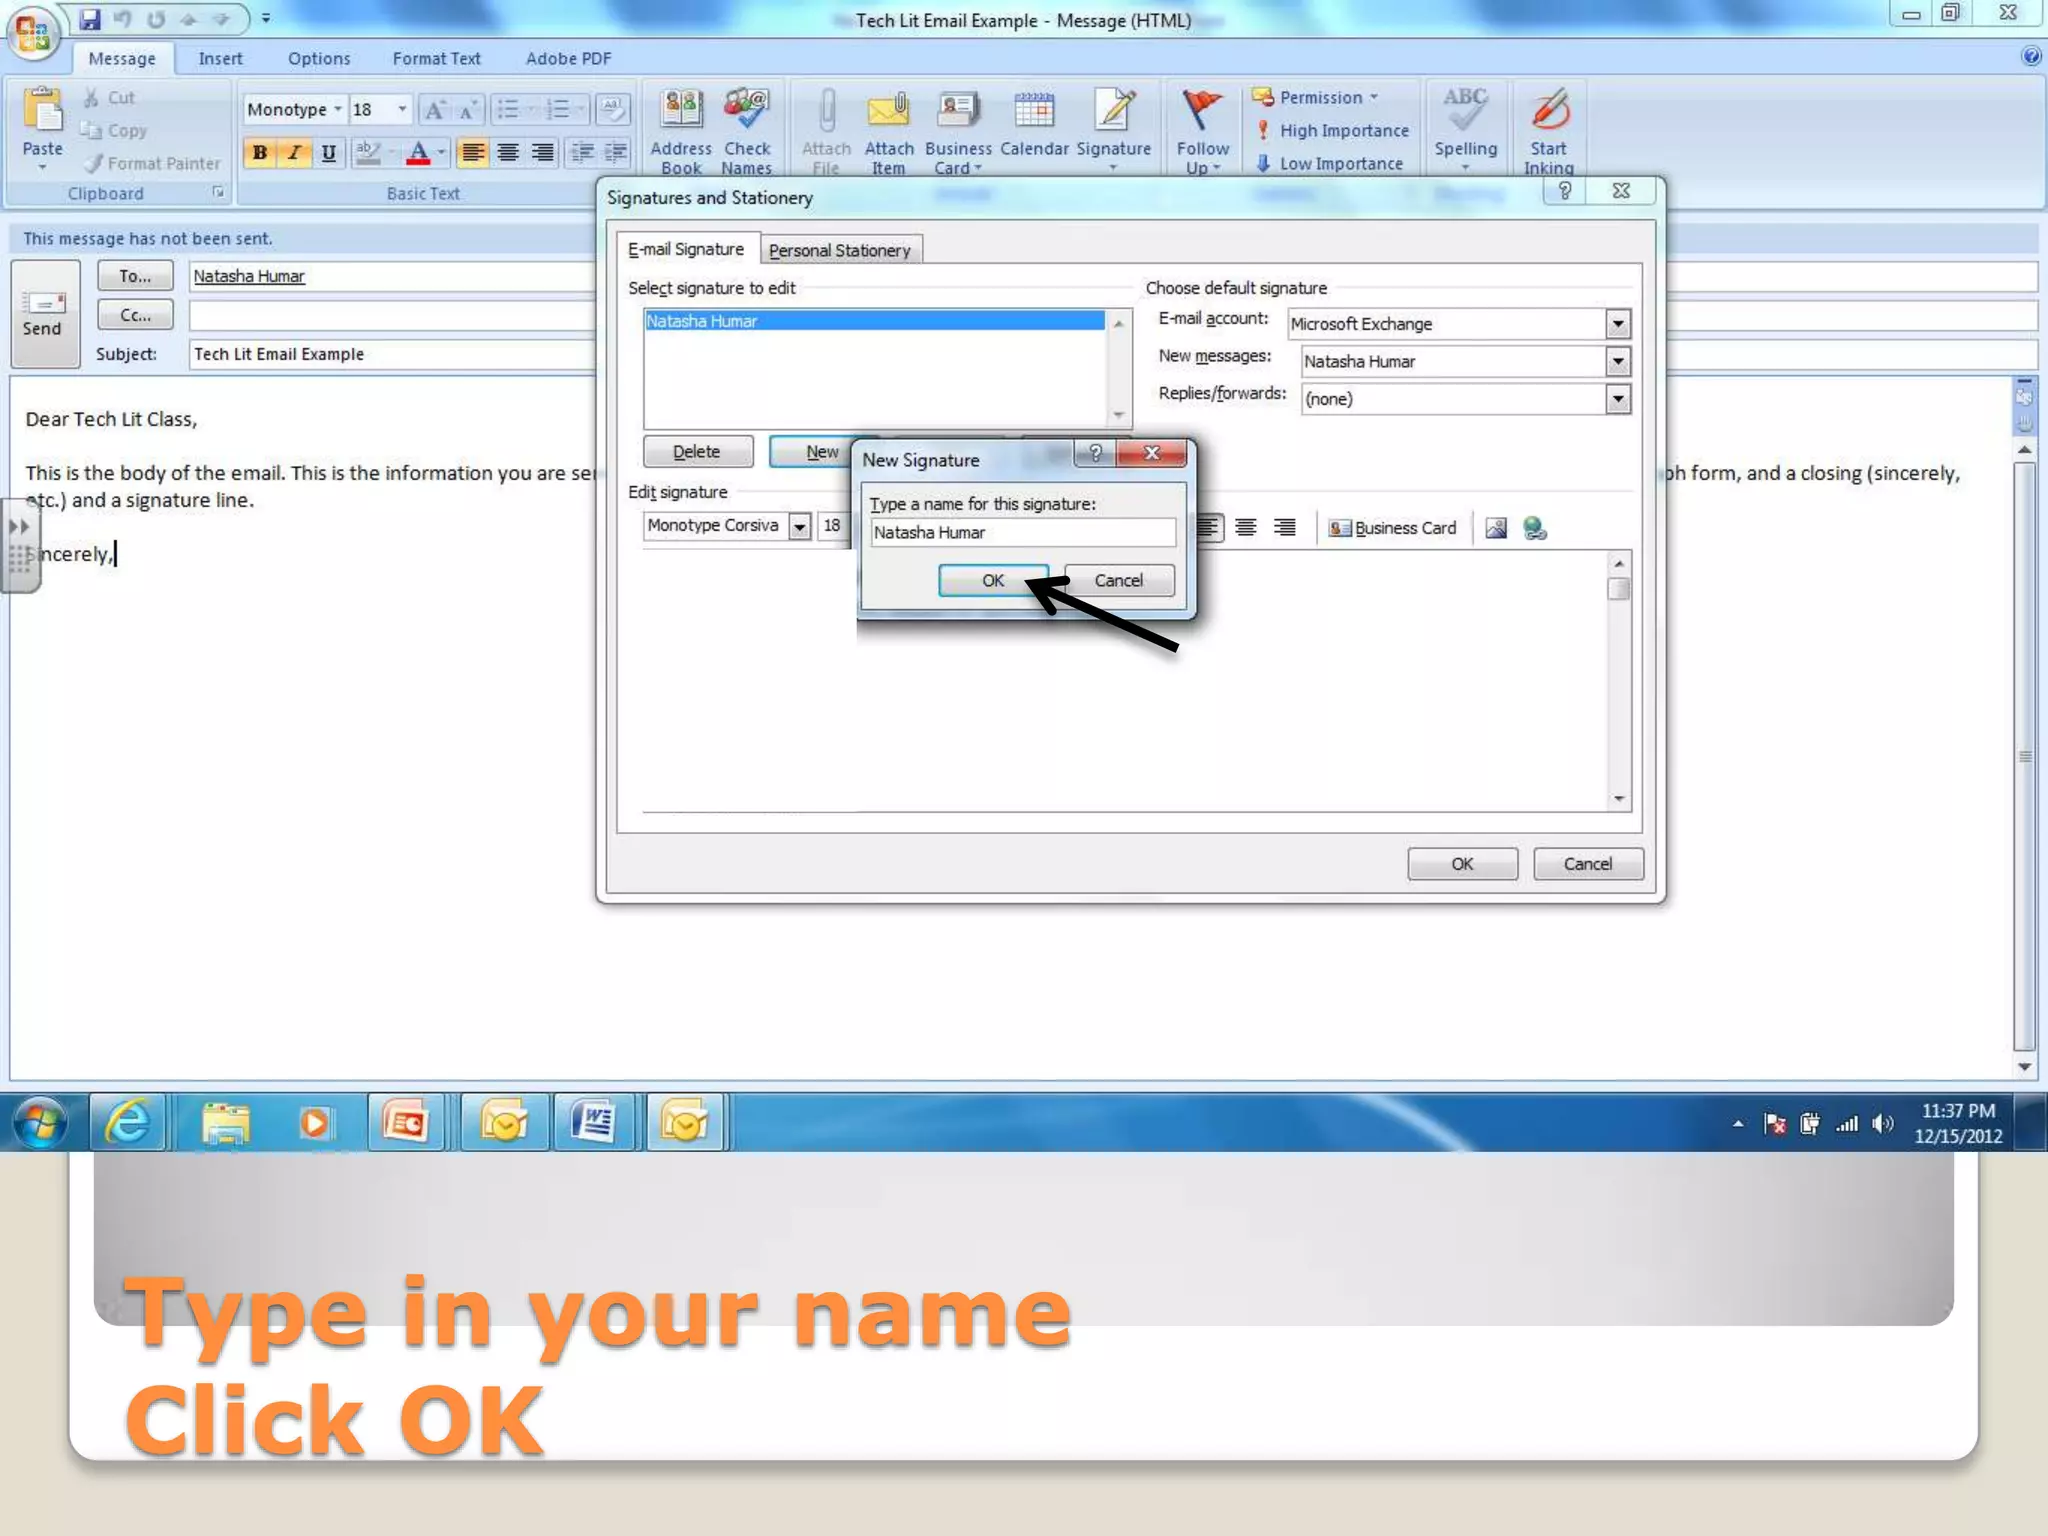
Task: Click OK in New Signature dialog
Action: pos(992,580)
